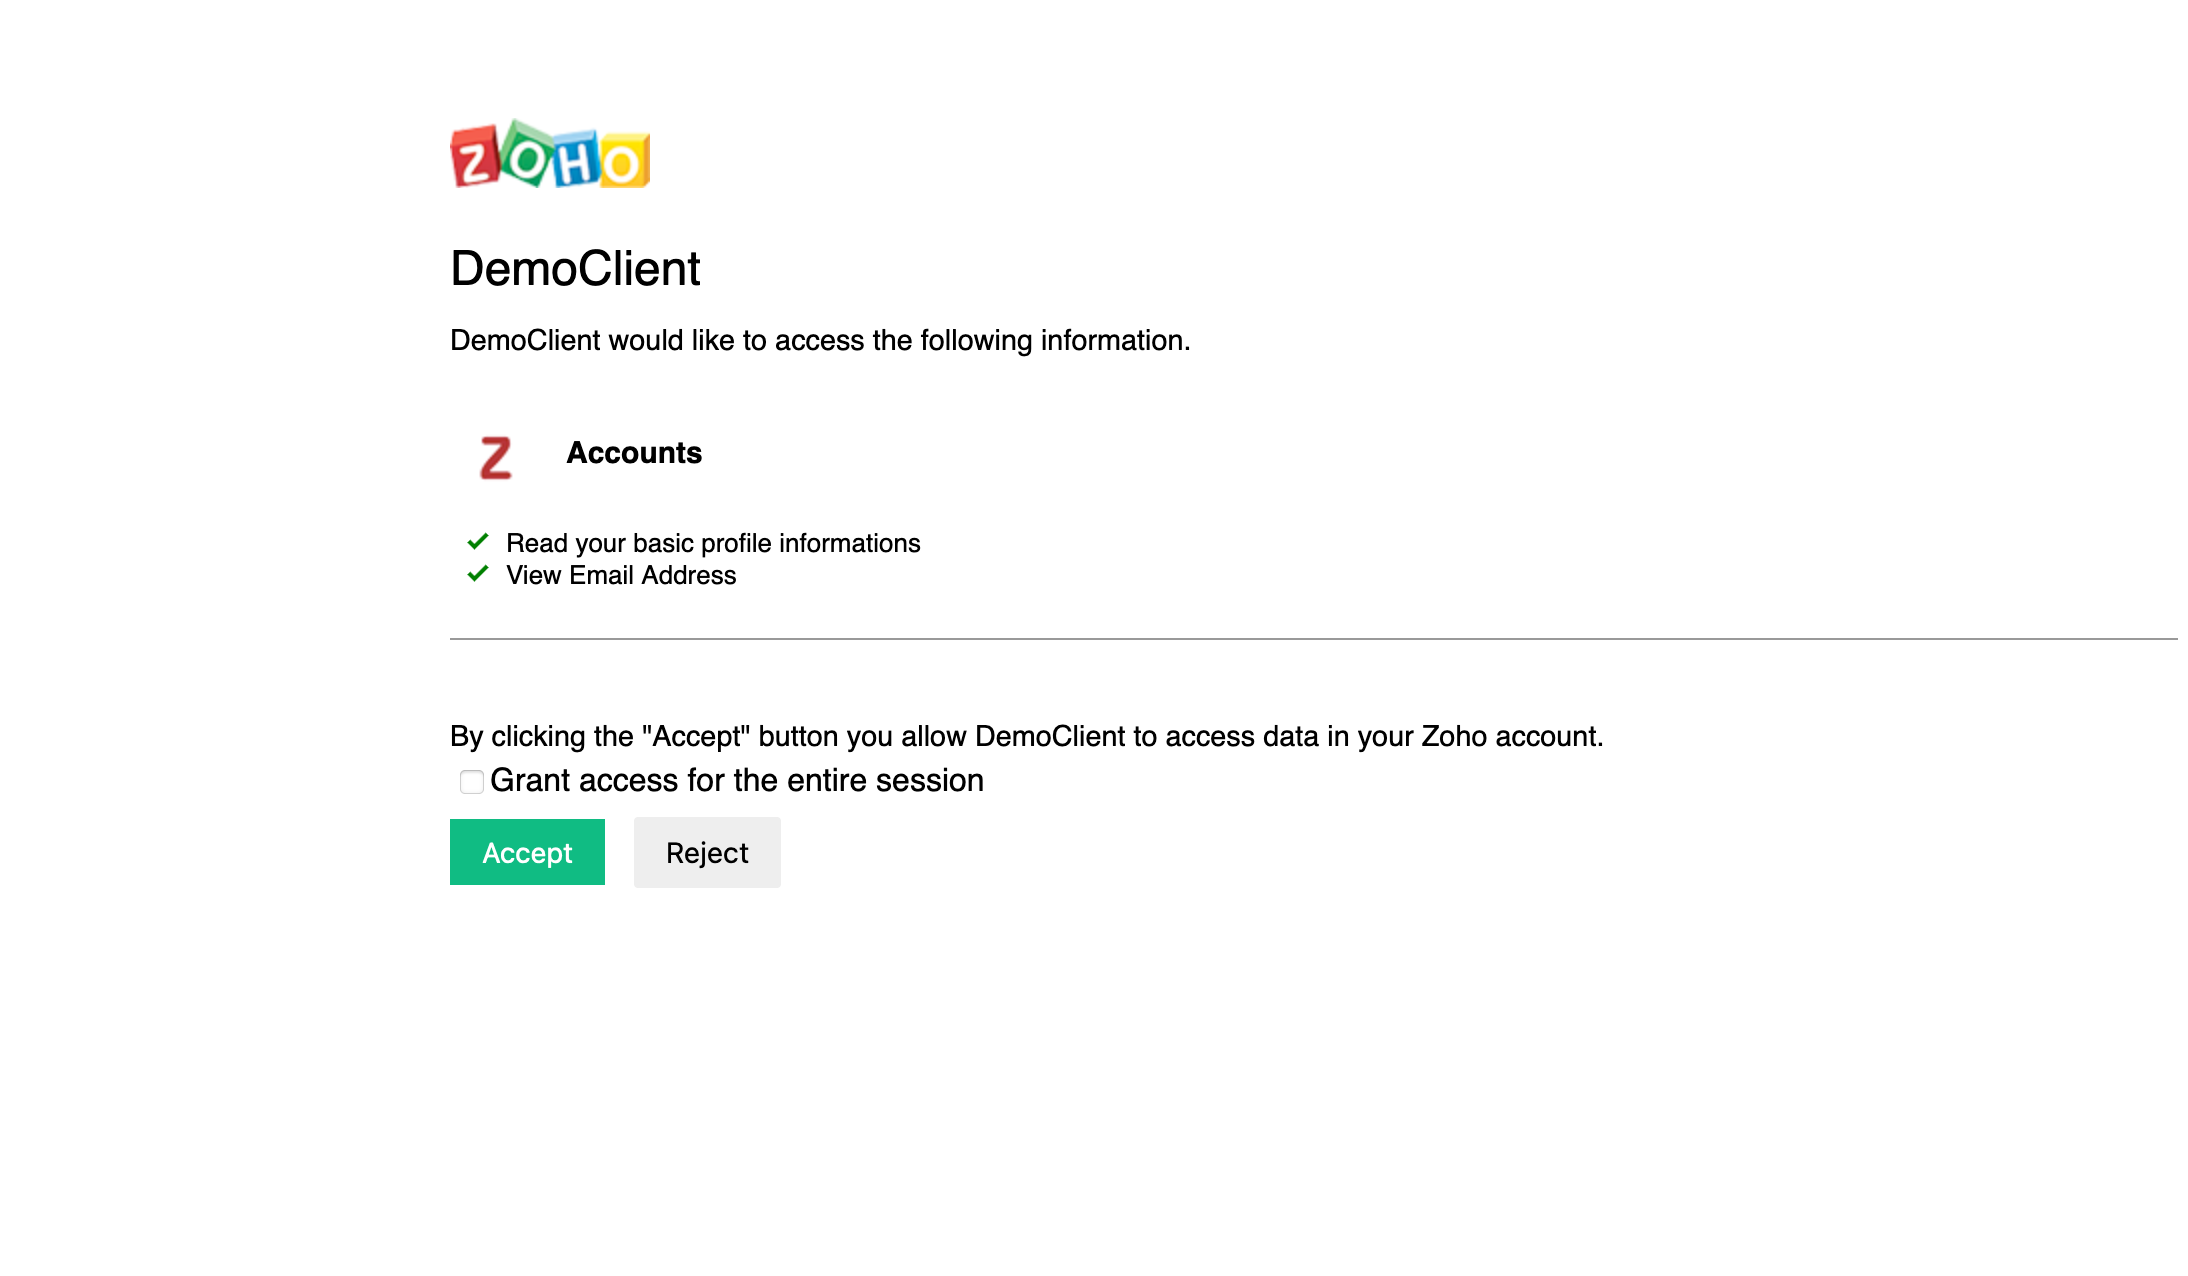Click the Zoho logo
2188x1276 pixels.
click(x=549, y=157)
